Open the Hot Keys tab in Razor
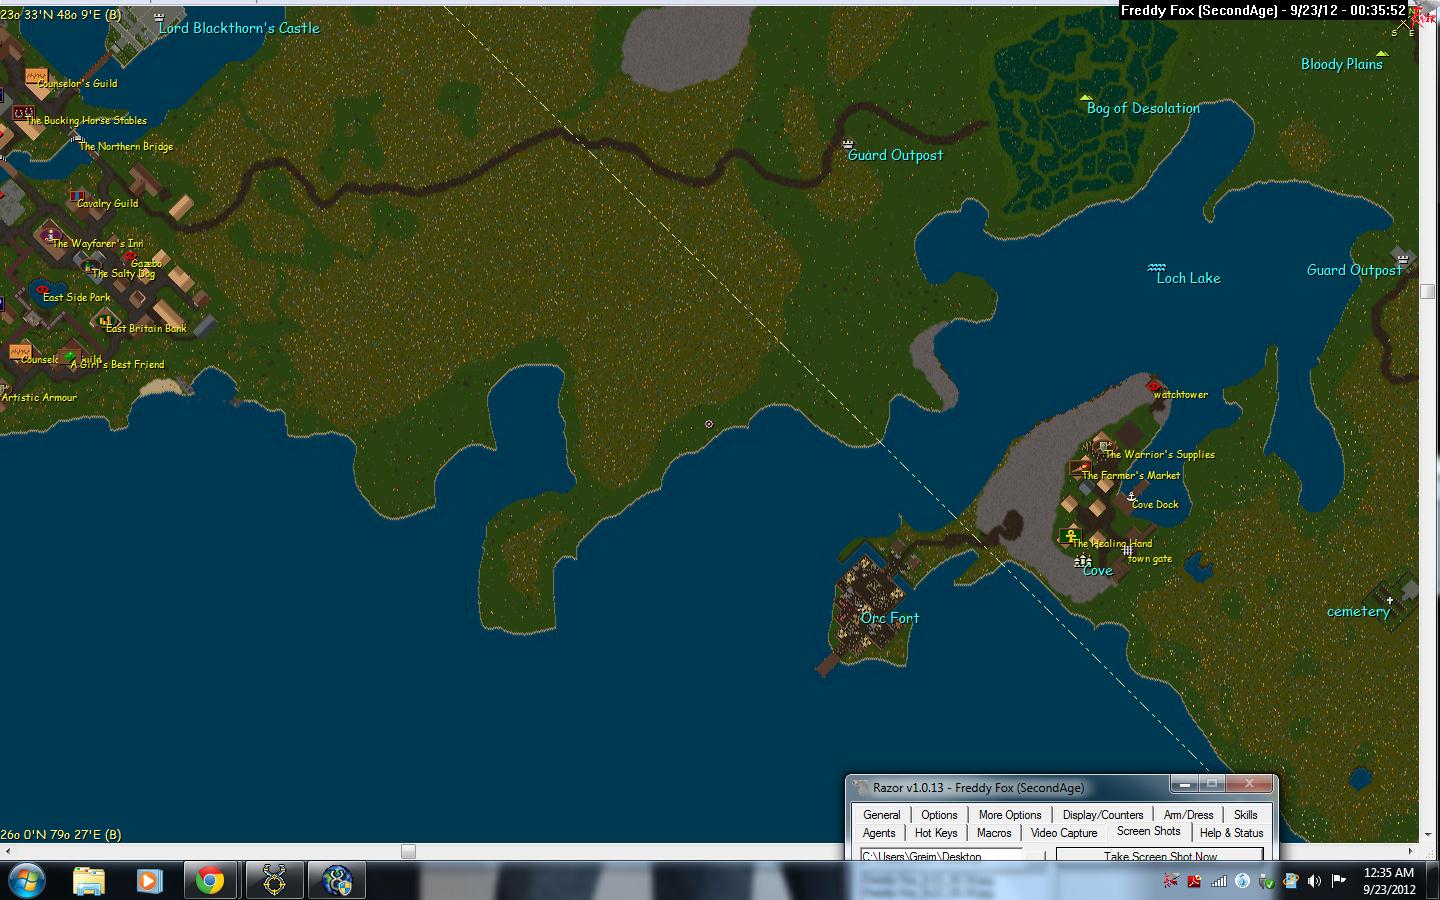 pyautogui.click(x=935, y=833)
